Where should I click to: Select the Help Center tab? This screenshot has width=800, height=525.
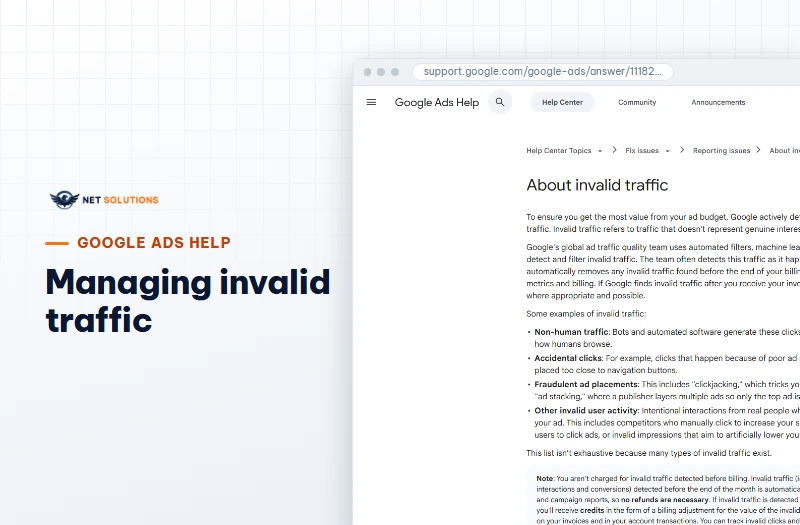(x=562, y=102)
